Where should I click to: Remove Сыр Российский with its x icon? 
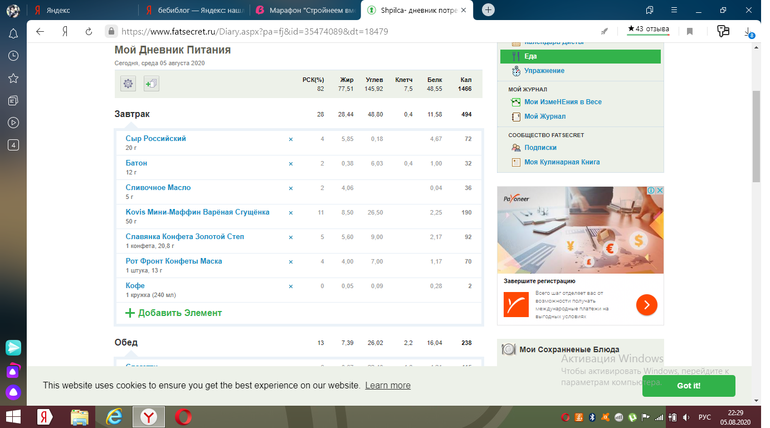pos(291,139)
